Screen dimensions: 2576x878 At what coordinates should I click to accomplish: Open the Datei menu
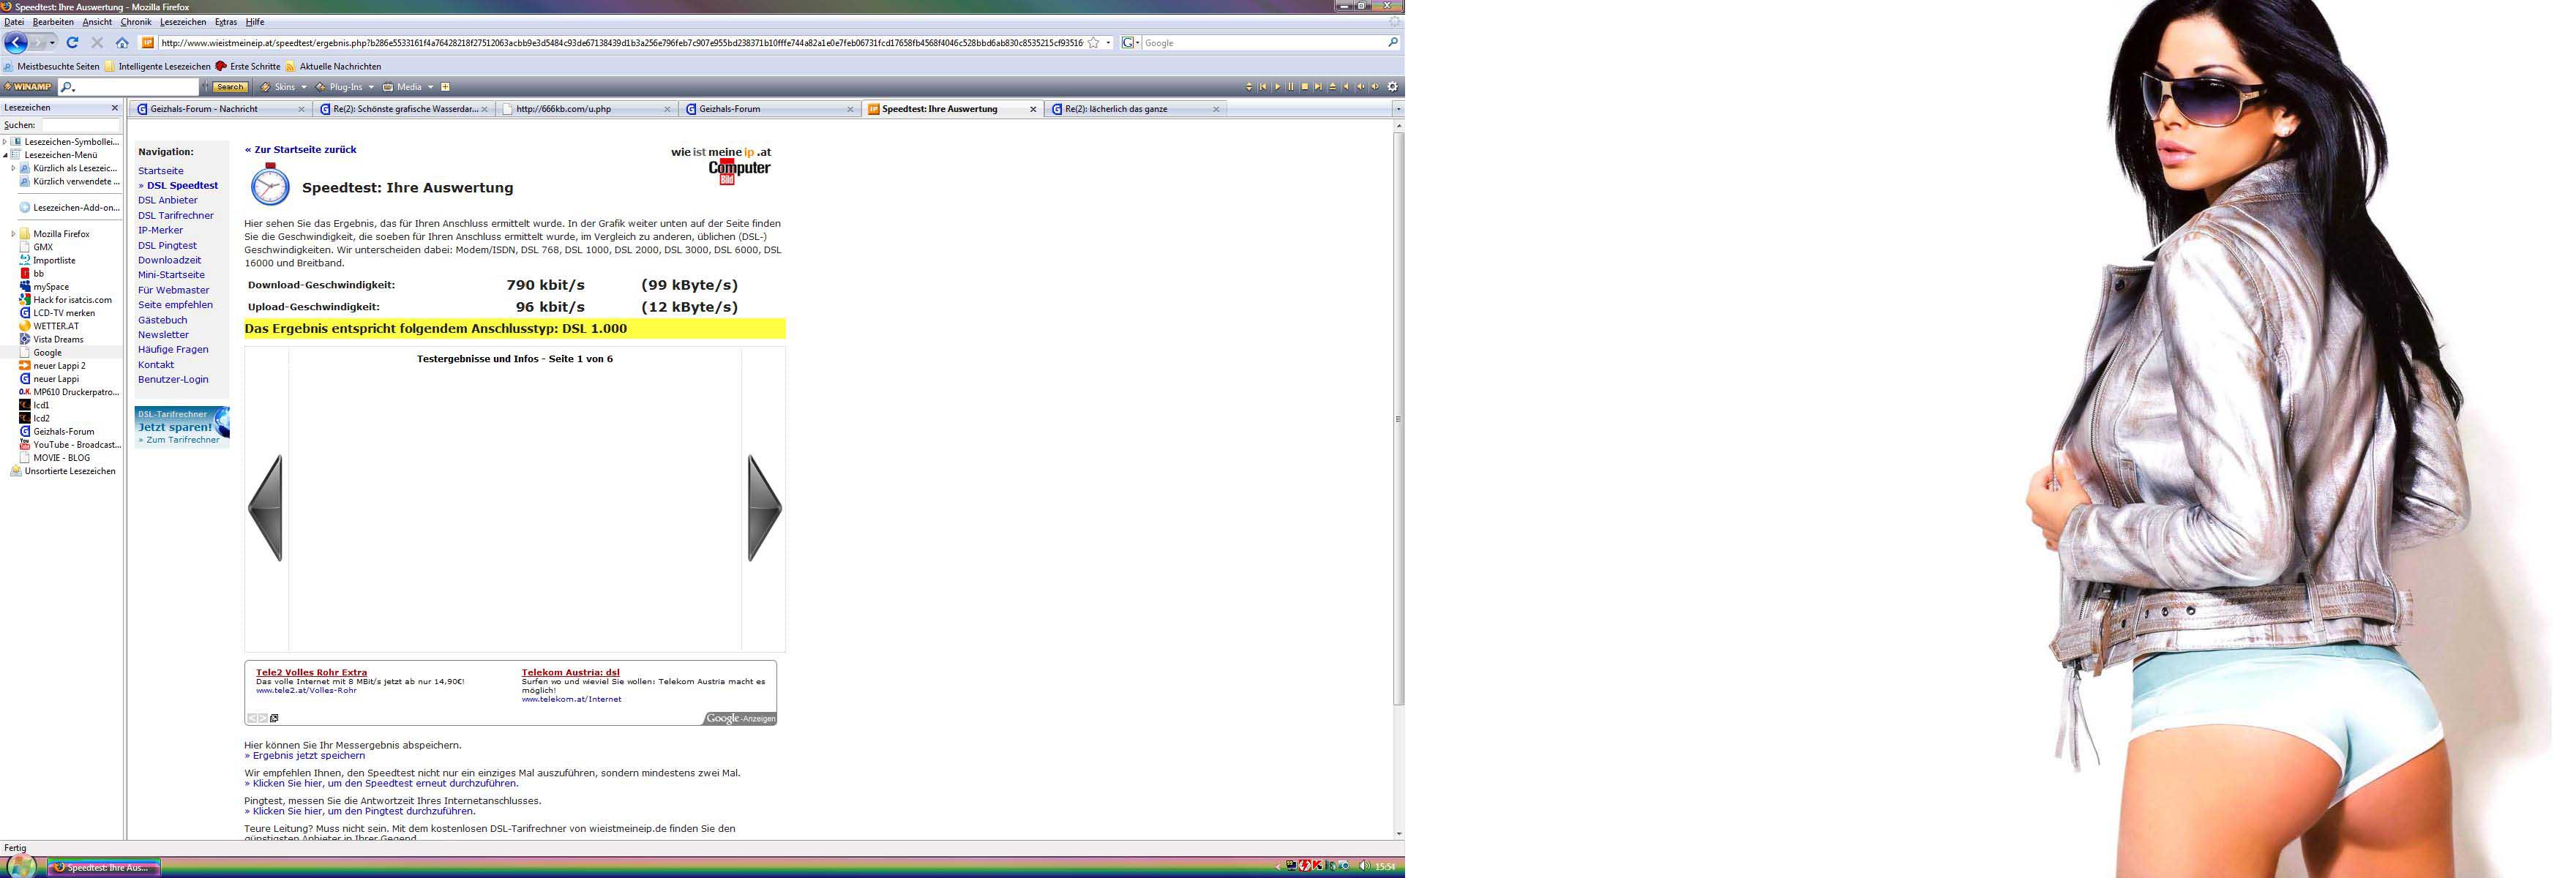point(14,22)
